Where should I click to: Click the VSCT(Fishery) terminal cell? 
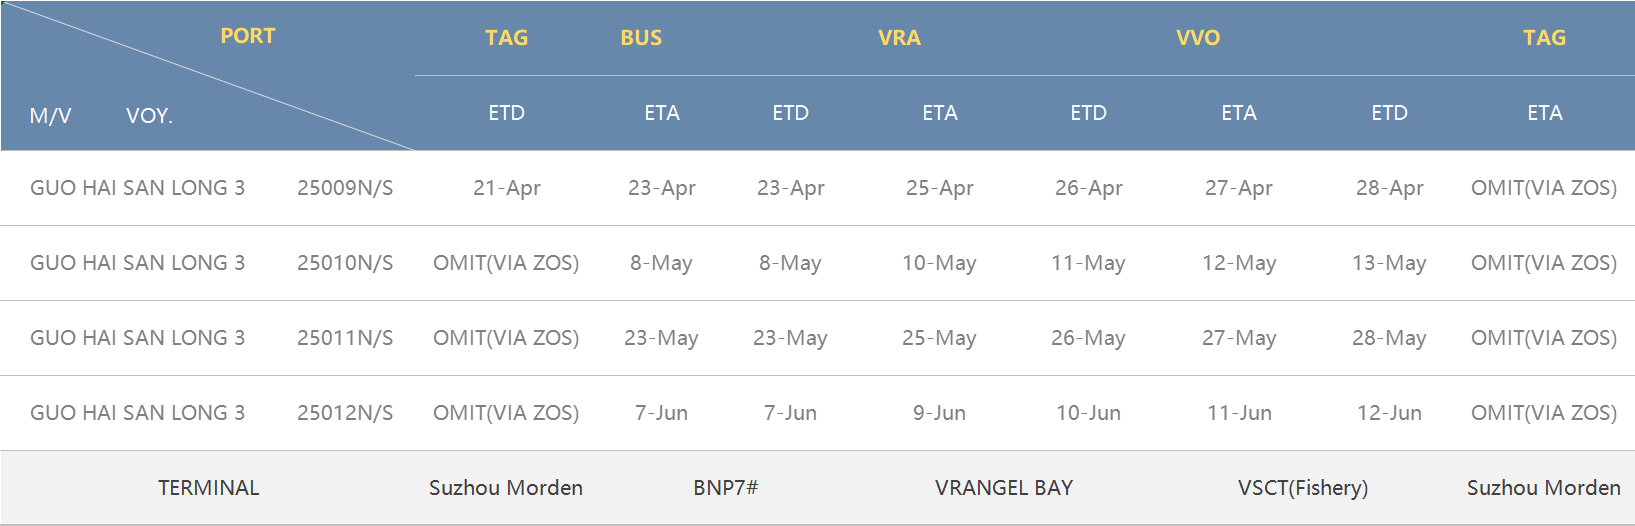1303,488
